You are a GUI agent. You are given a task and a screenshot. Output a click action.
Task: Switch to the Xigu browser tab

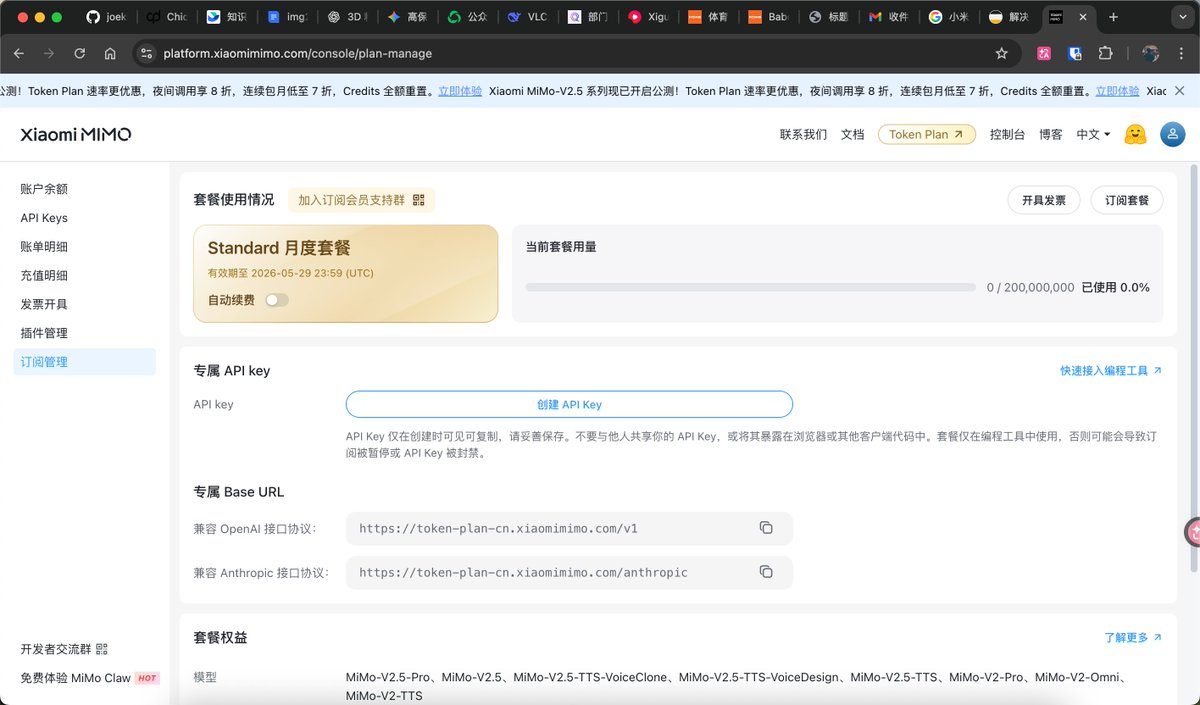(x=646, y=17)
